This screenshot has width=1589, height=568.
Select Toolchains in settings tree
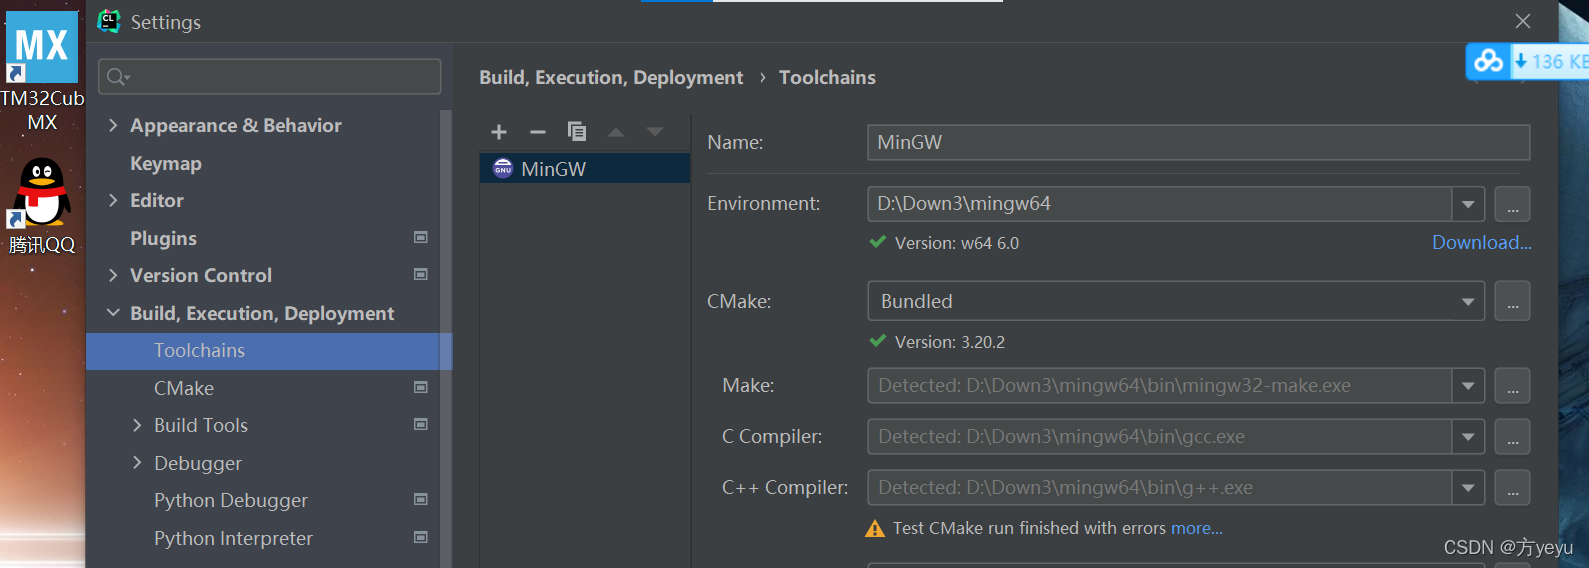[263, 351]
